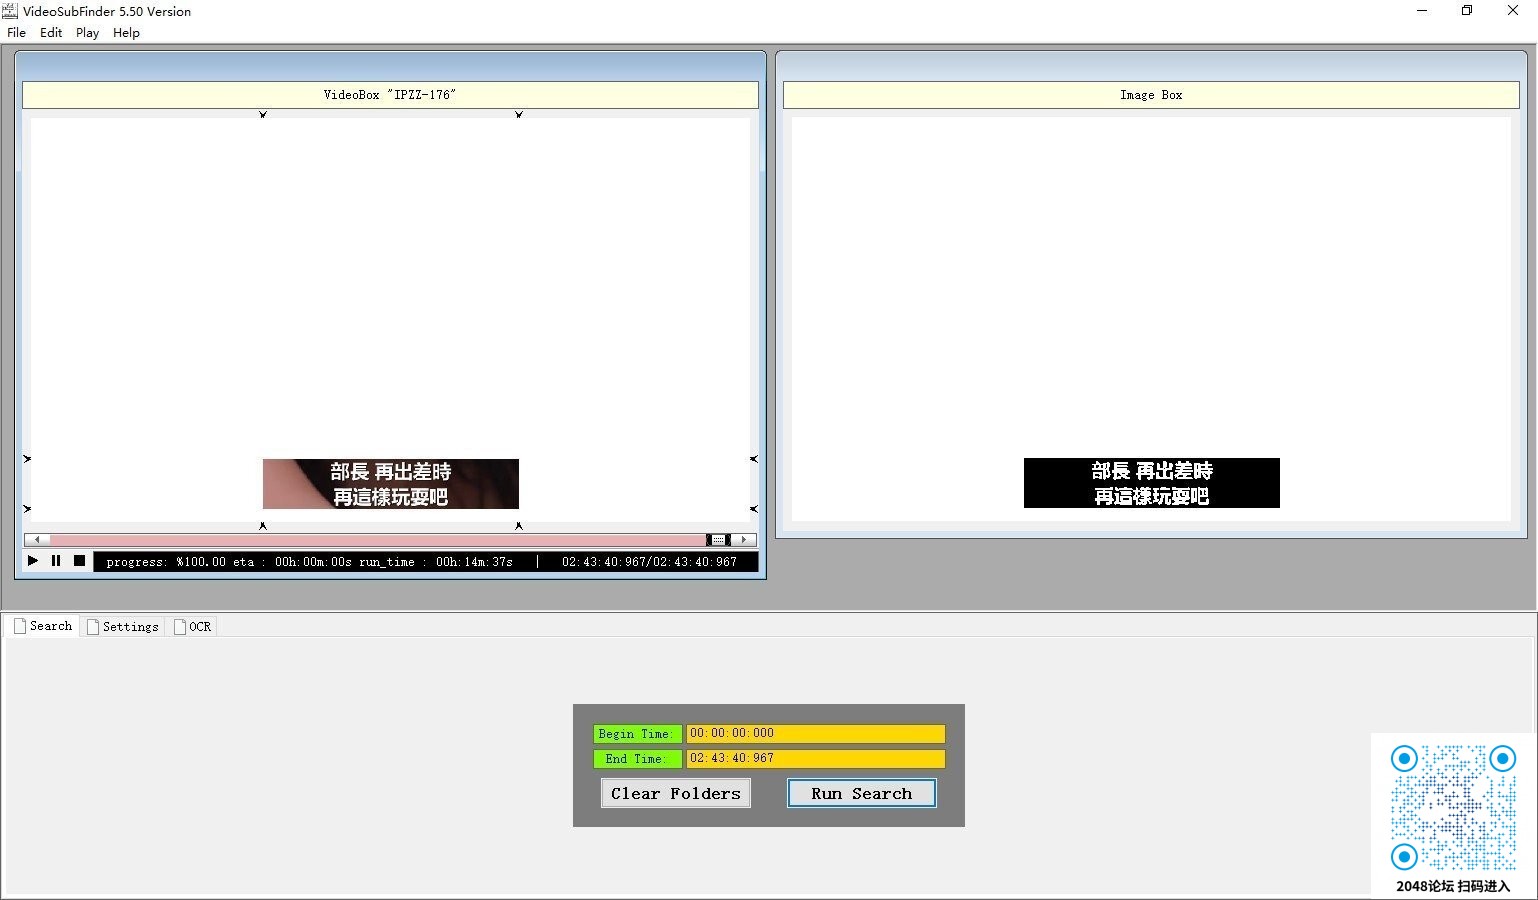Click the lower left horizontal crop marker

27,509
